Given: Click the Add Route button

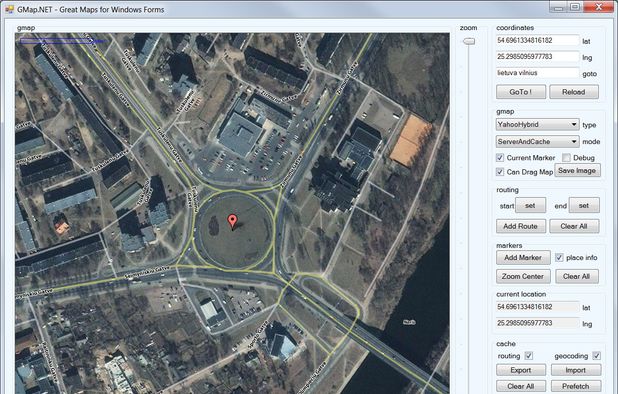Looking at the screenshot, I should point(521,226).
